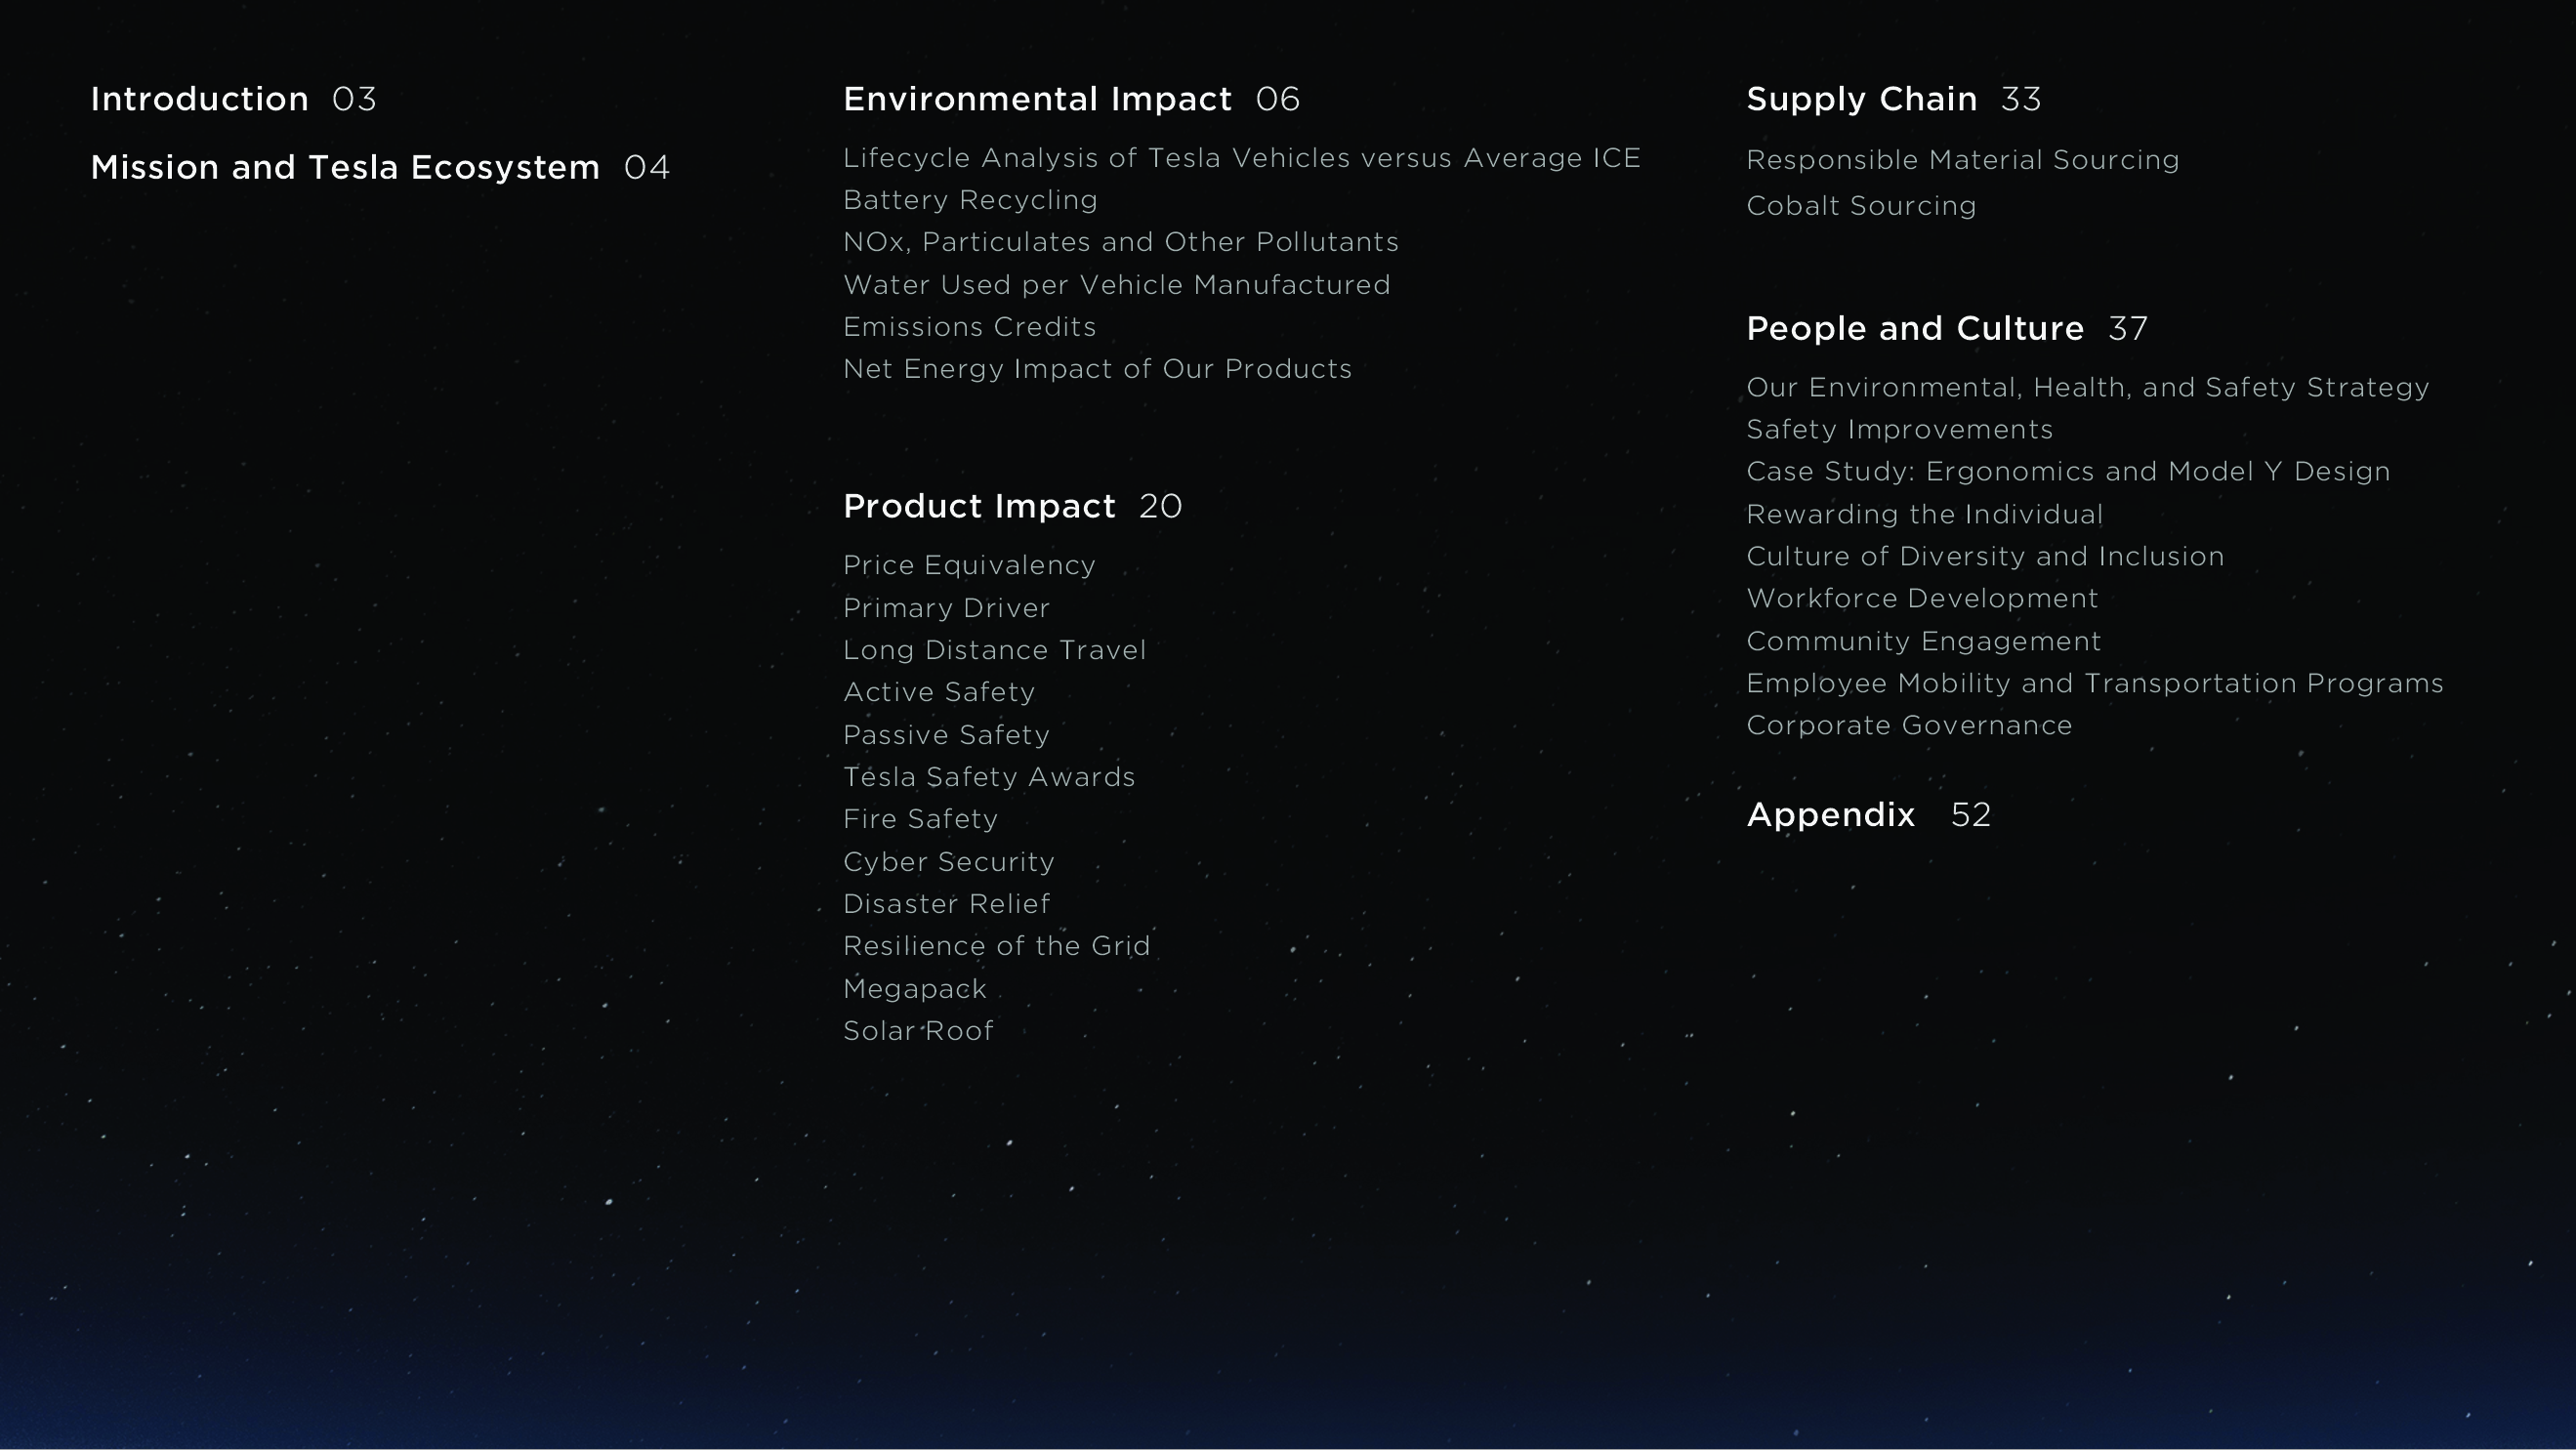
Task: Click Employee Mobility and Transportation Programs
Action: pyautogui.click(x=2095, y=683)
